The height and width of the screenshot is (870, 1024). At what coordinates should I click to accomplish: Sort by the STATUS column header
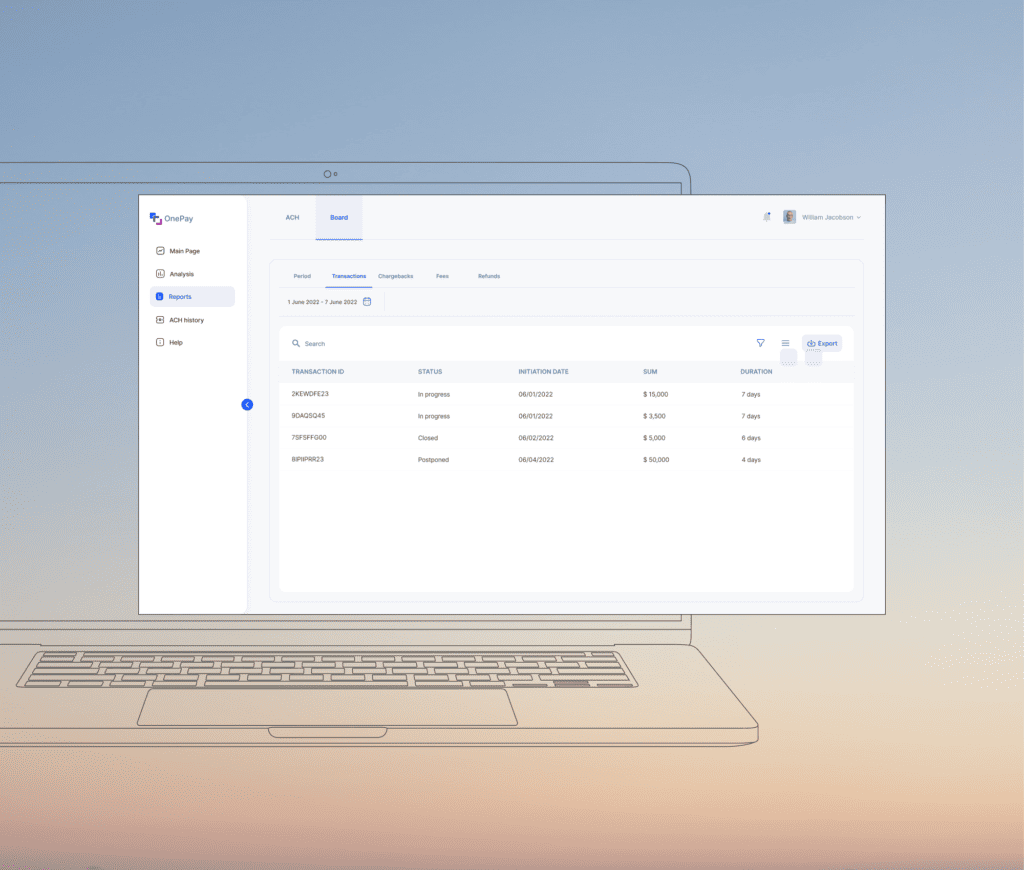[429, 371]
